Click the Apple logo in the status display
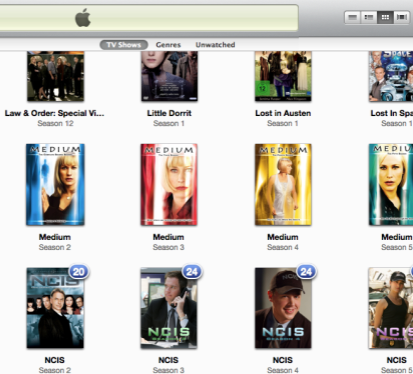Image resolution: width=413 pixels, height=374 pixels. 83,18
